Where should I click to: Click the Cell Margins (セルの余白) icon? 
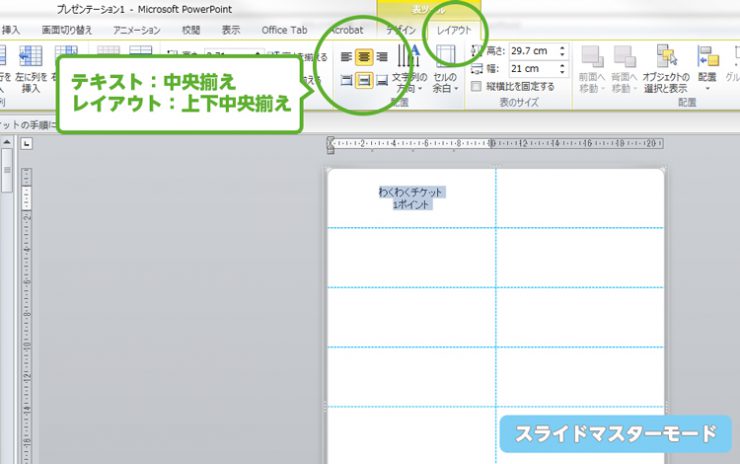pos(445,57)
